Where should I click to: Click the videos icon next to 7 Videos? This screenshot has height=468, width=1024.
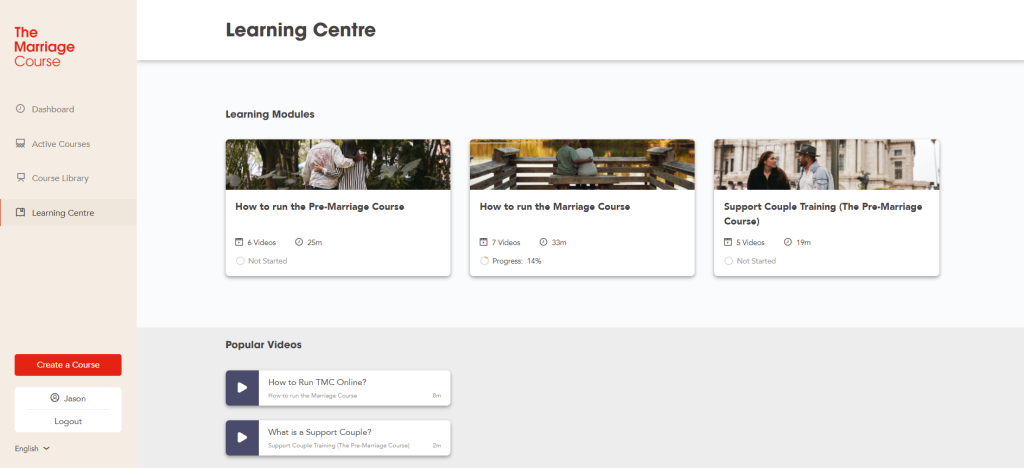(483, 242)
